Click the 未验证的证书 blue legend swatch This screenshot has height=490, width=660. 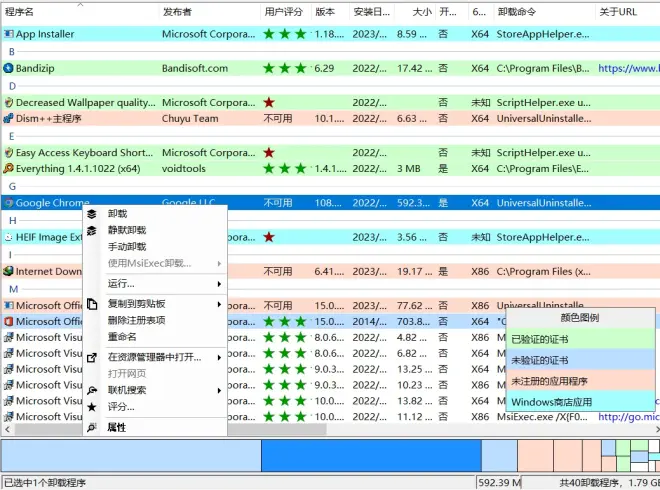(580, 360)
